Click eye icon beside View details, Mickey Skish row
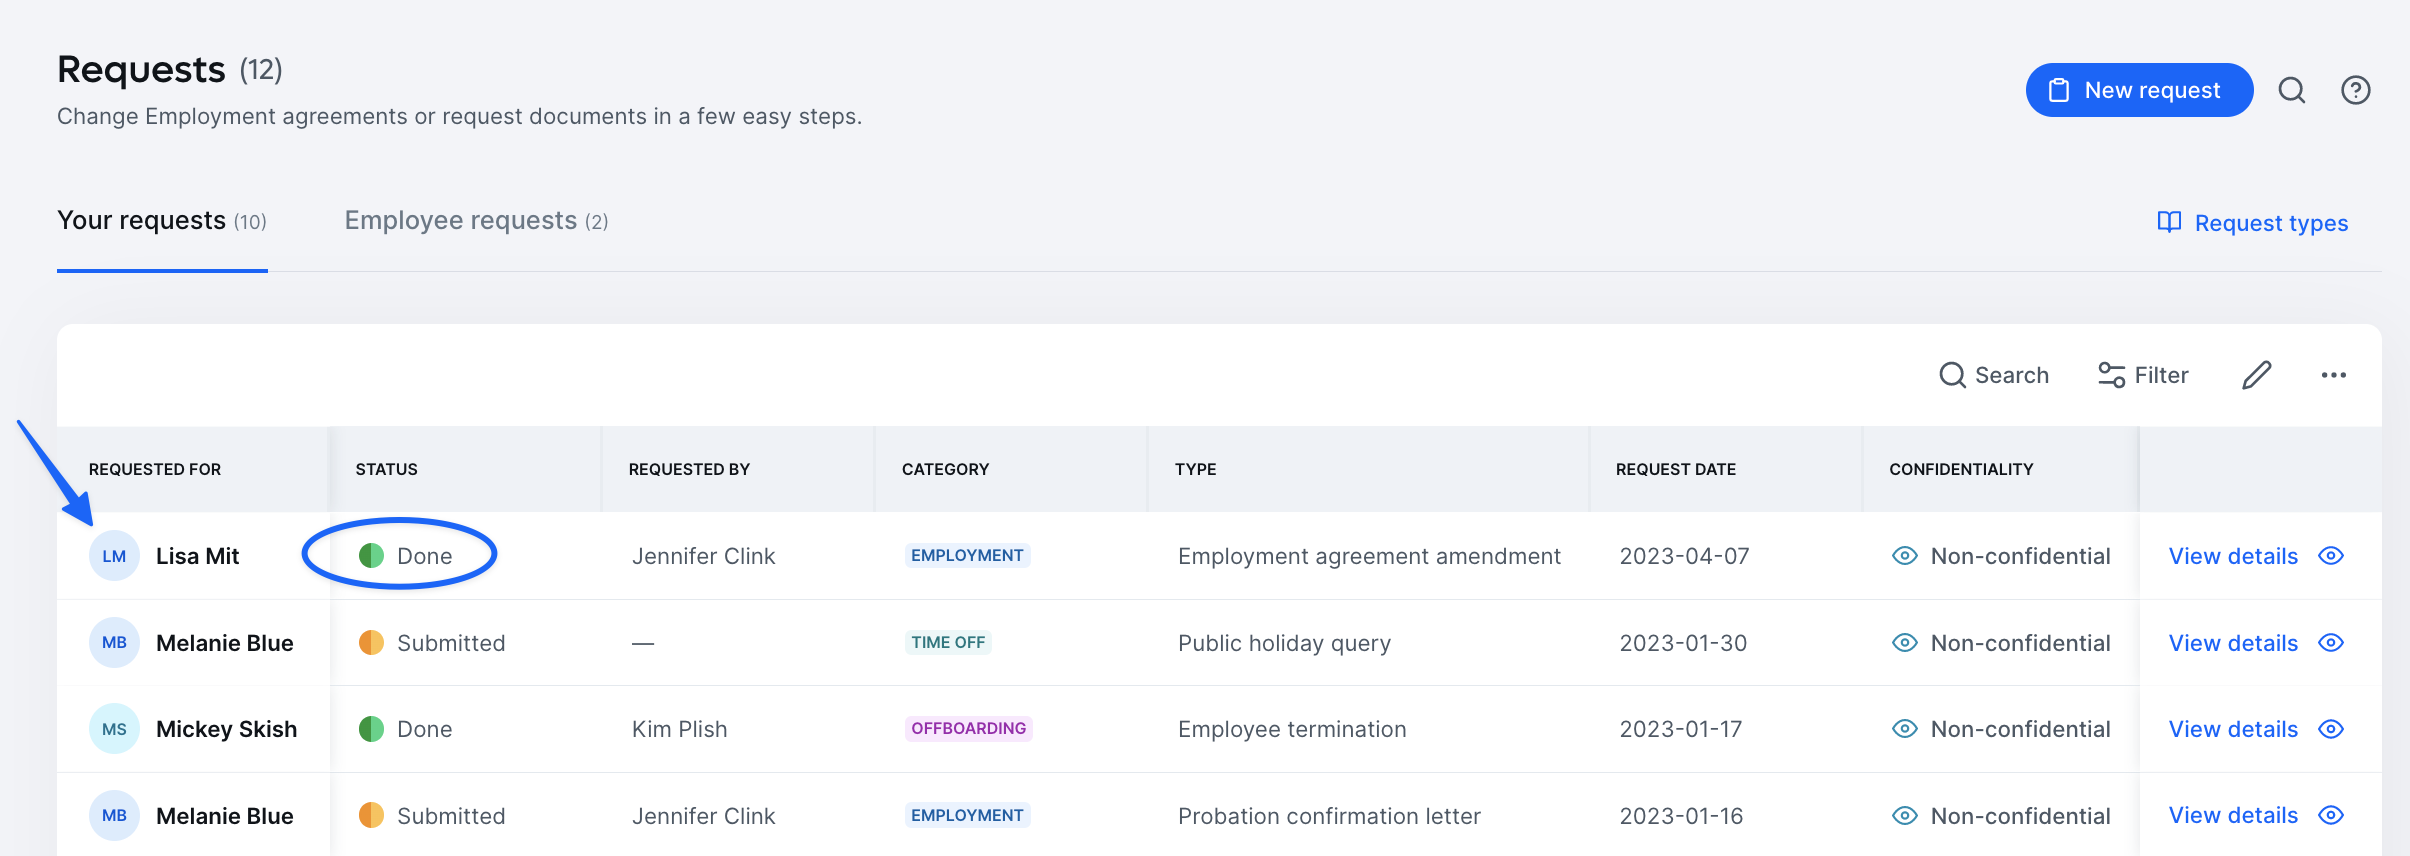 pos(2331,729)
